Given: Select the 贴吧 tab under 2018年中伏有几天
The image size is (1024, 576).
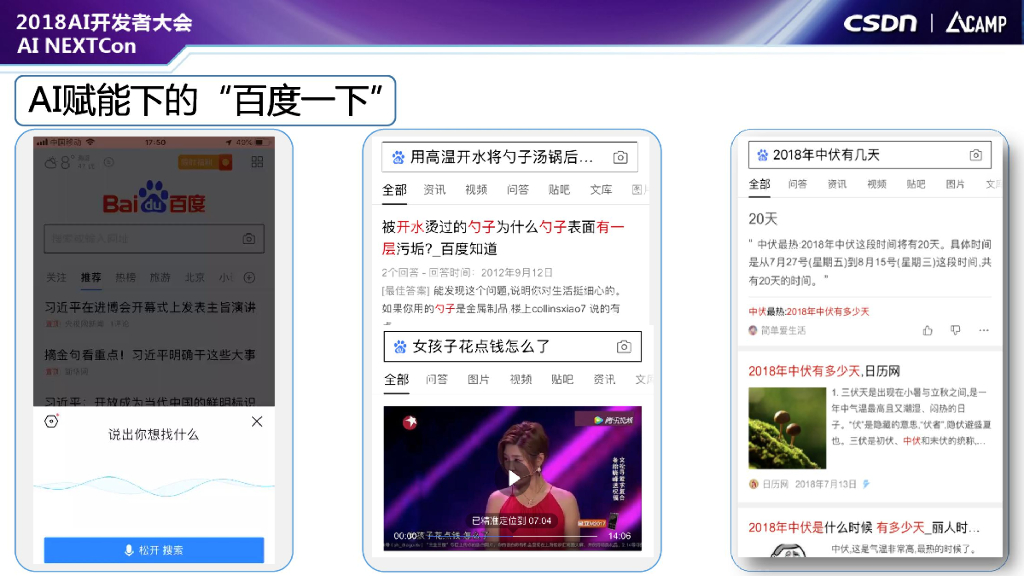Looking at the screenshot, I should (x=916, y=184).
